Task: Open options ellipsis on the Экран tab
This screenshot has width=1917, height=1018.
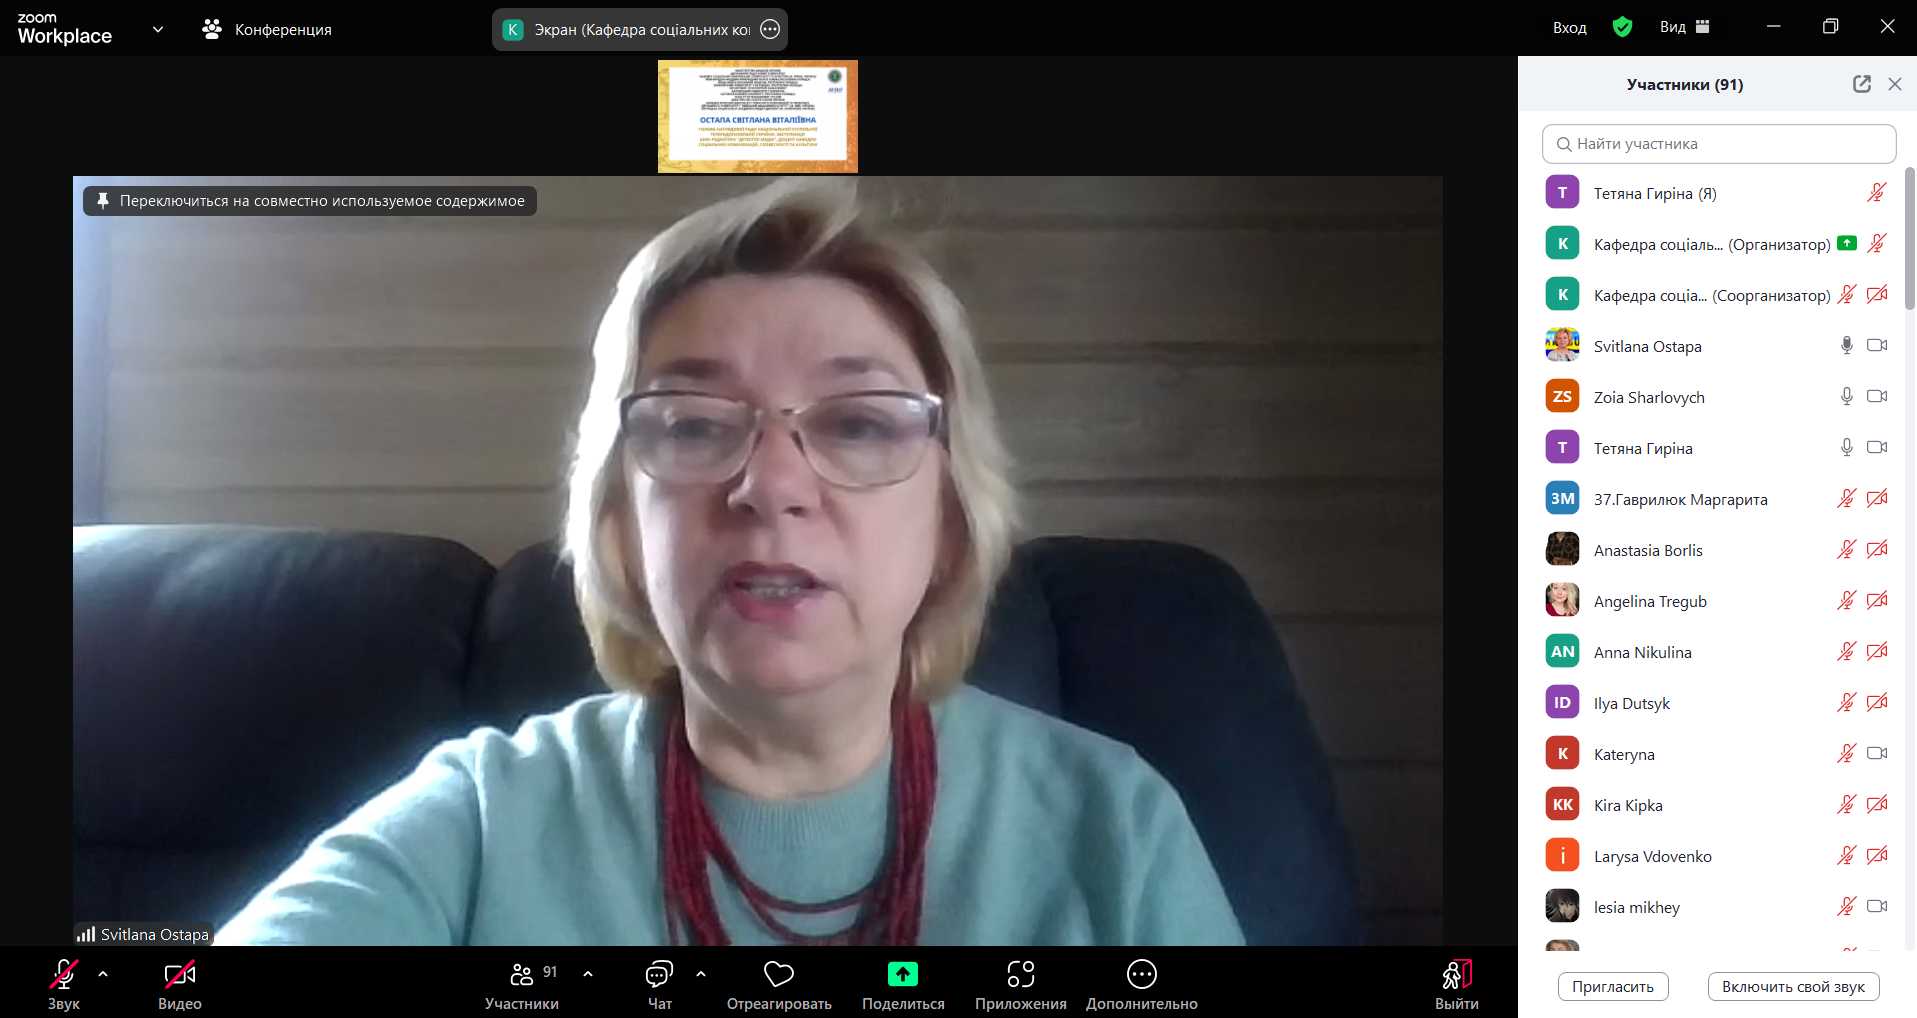Action: tap(770, 29)
